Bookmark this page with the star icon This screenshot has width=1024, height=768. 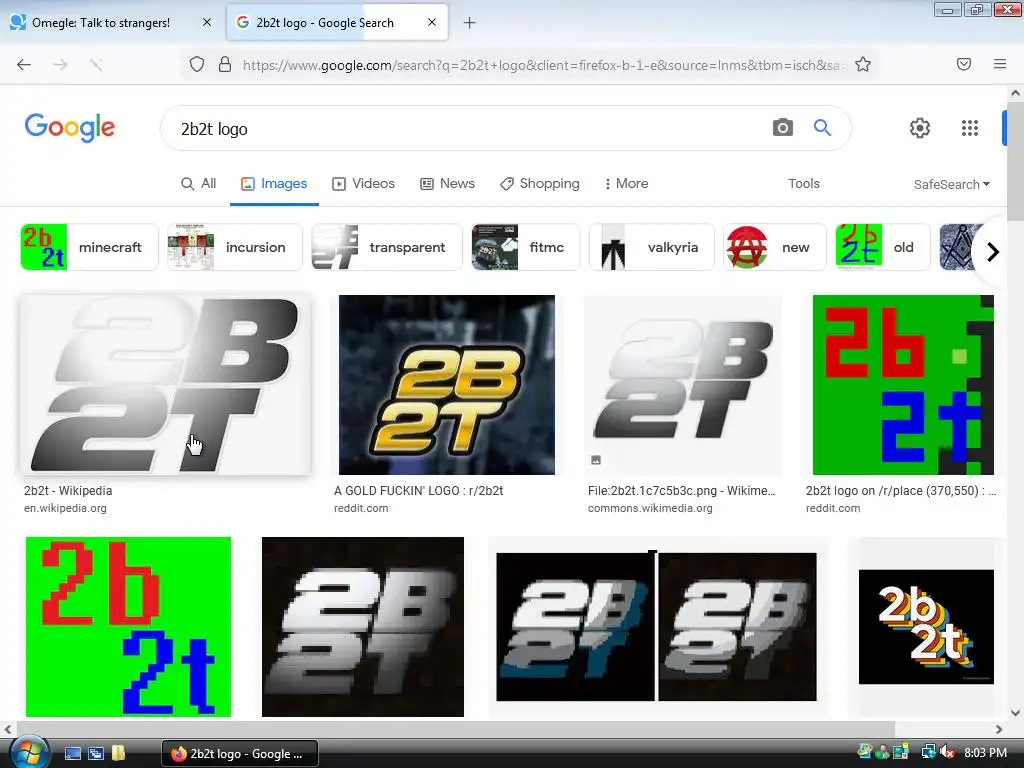pos(863,64)
